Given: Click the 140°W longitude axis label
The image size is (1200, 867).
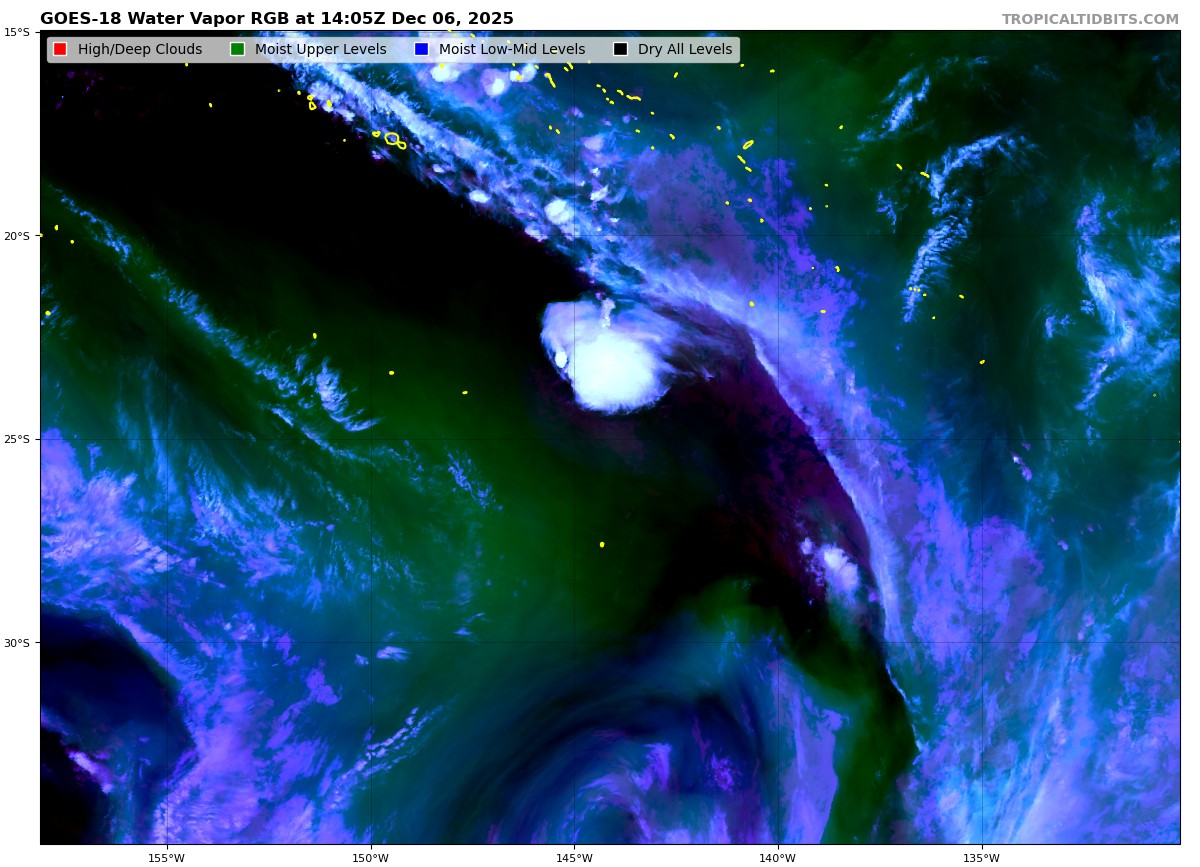Looking at the screenshot, I should point(777,858).
